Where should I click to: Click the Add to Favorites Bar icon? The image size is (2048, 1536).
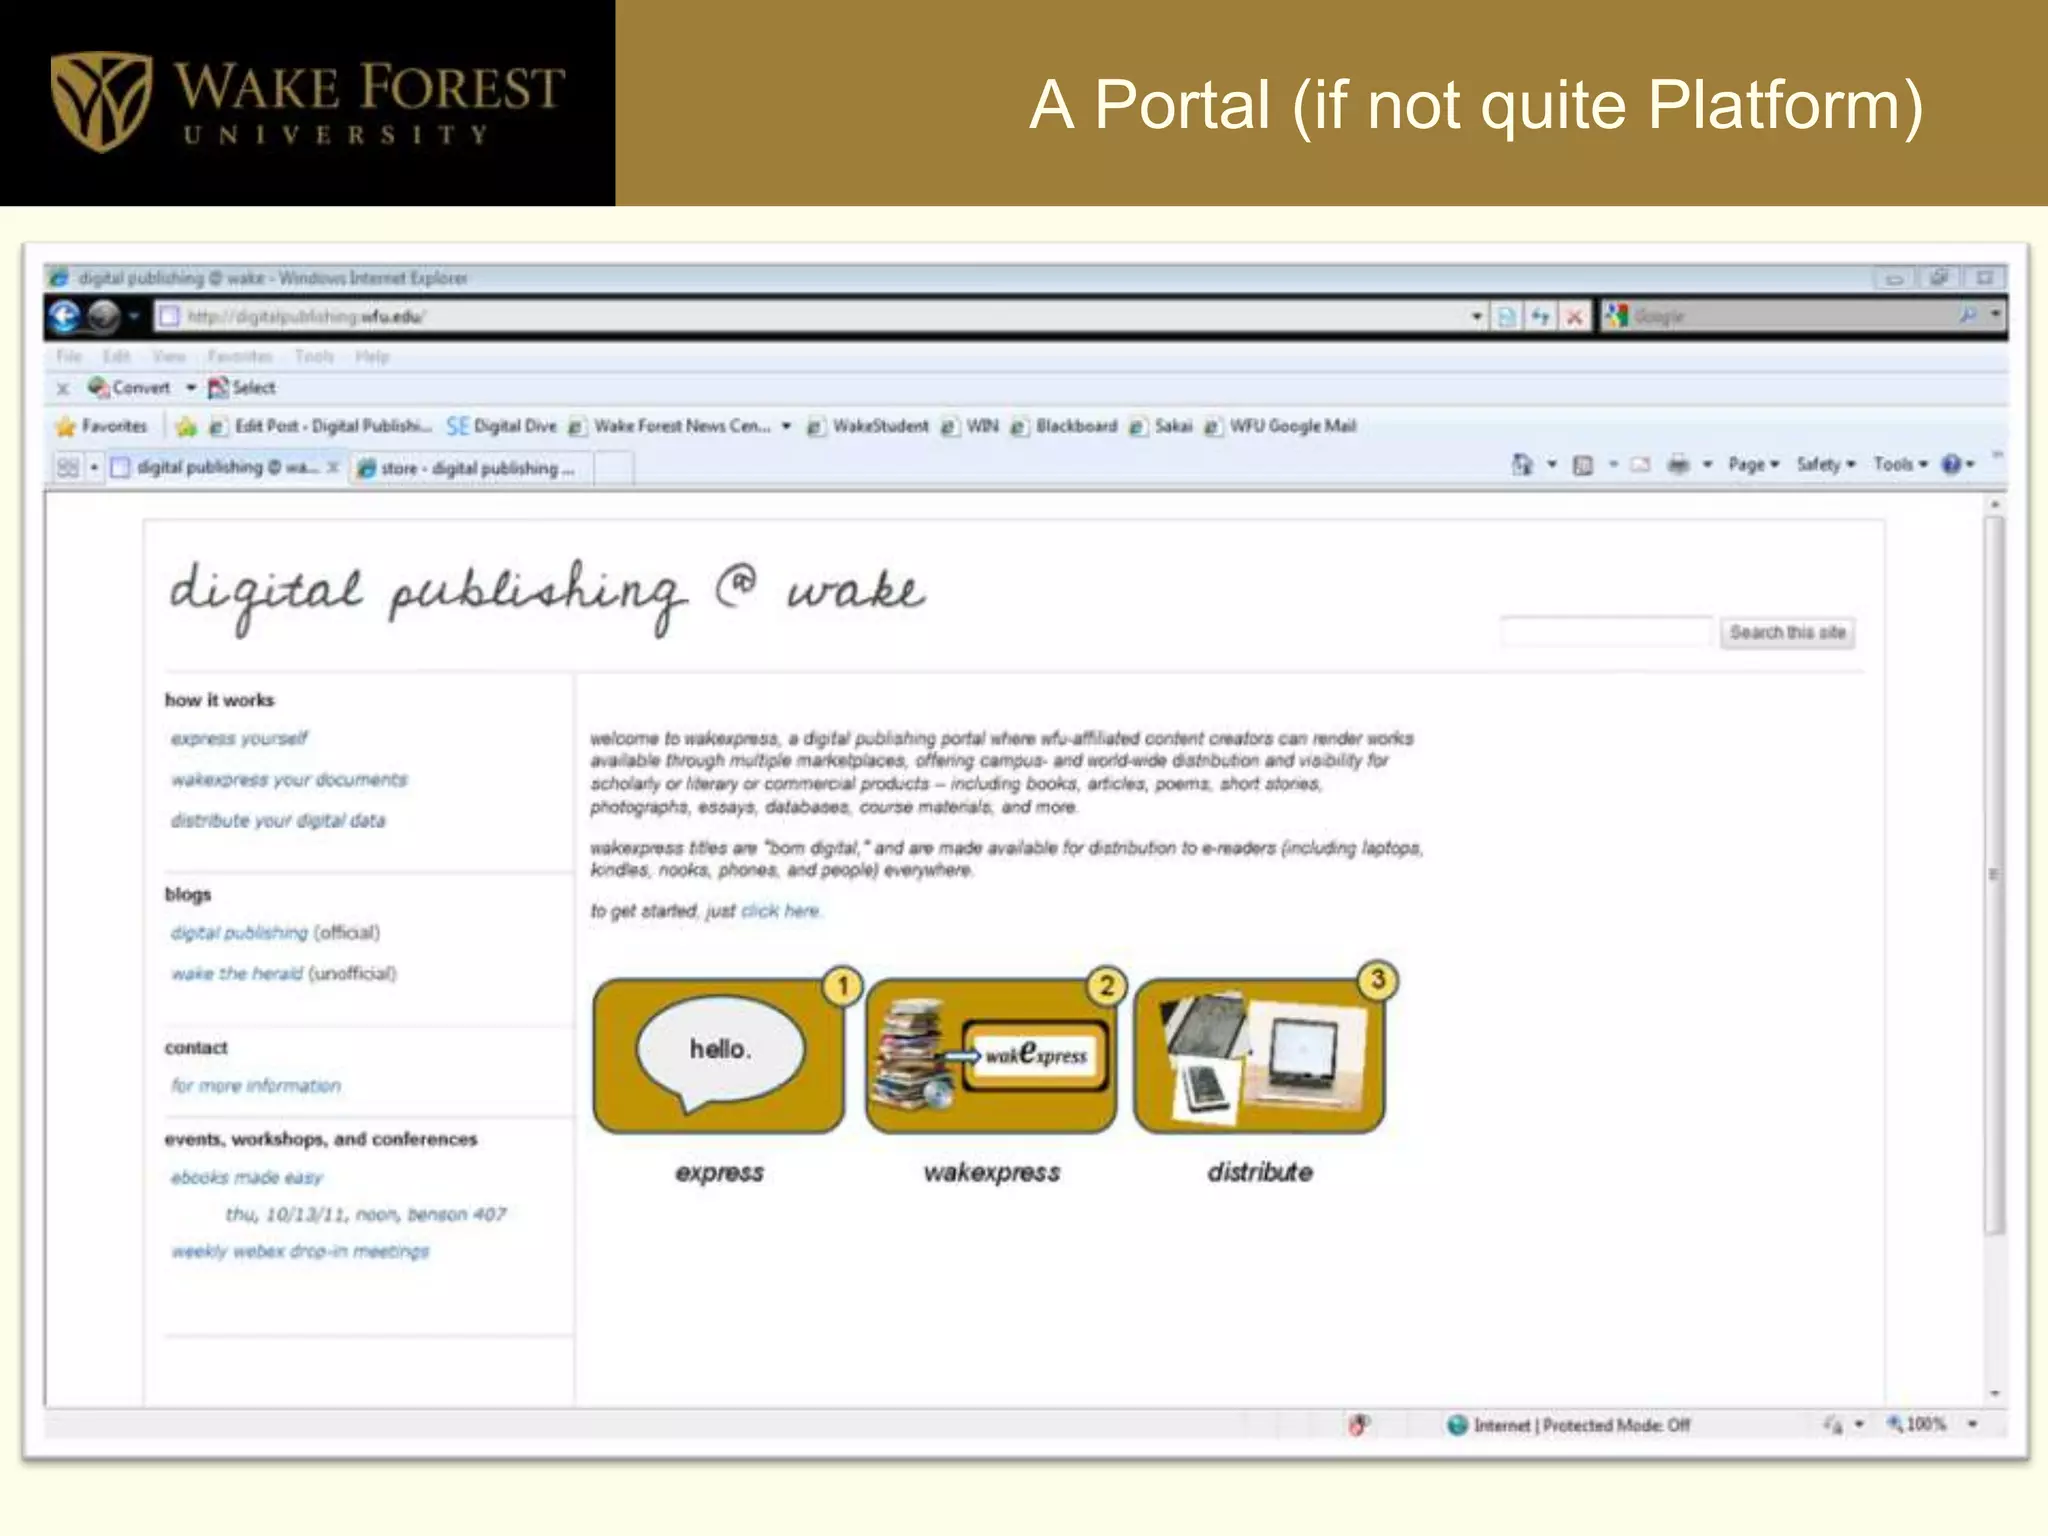point(186,427)
